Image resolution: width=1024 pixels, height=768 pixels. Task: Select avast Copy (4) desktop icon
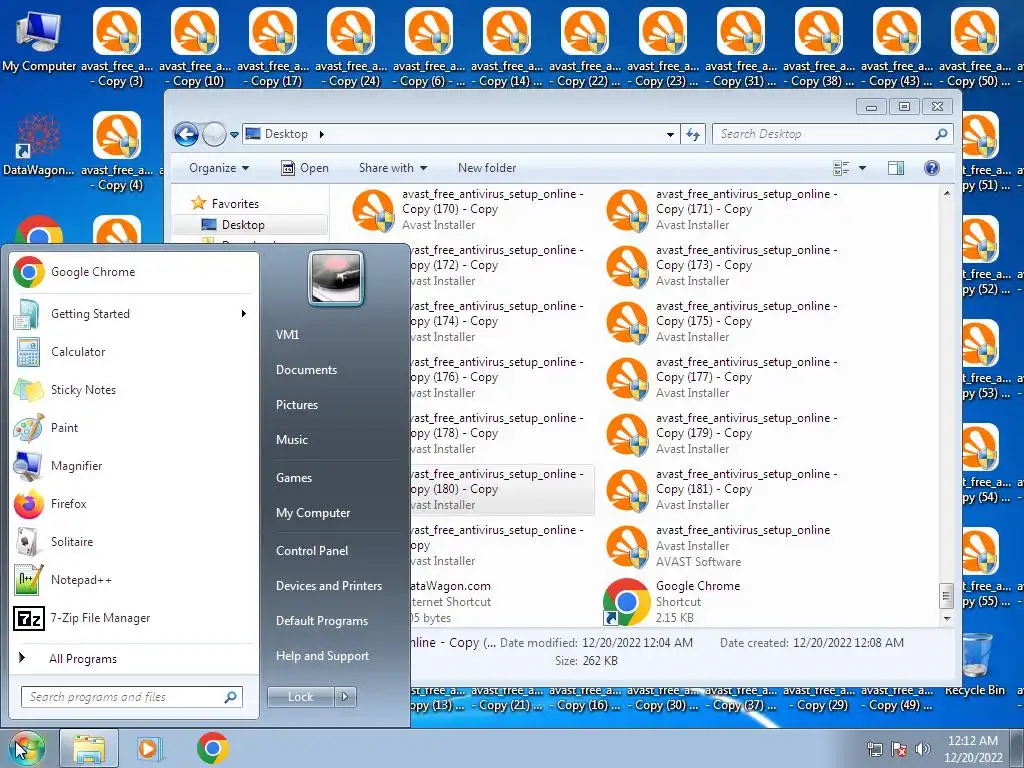(117, 152)
